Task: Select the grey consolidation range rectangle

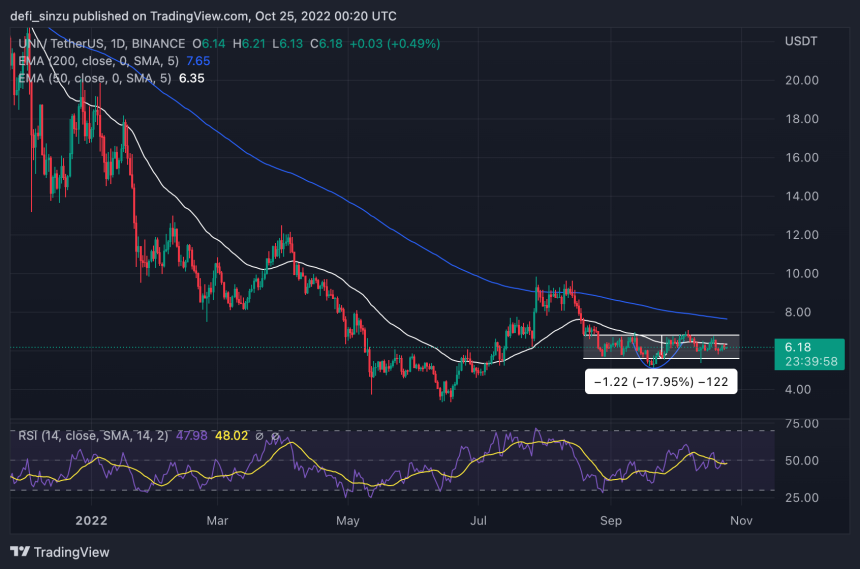Action: pyautogui.click(x=661, y=347)
